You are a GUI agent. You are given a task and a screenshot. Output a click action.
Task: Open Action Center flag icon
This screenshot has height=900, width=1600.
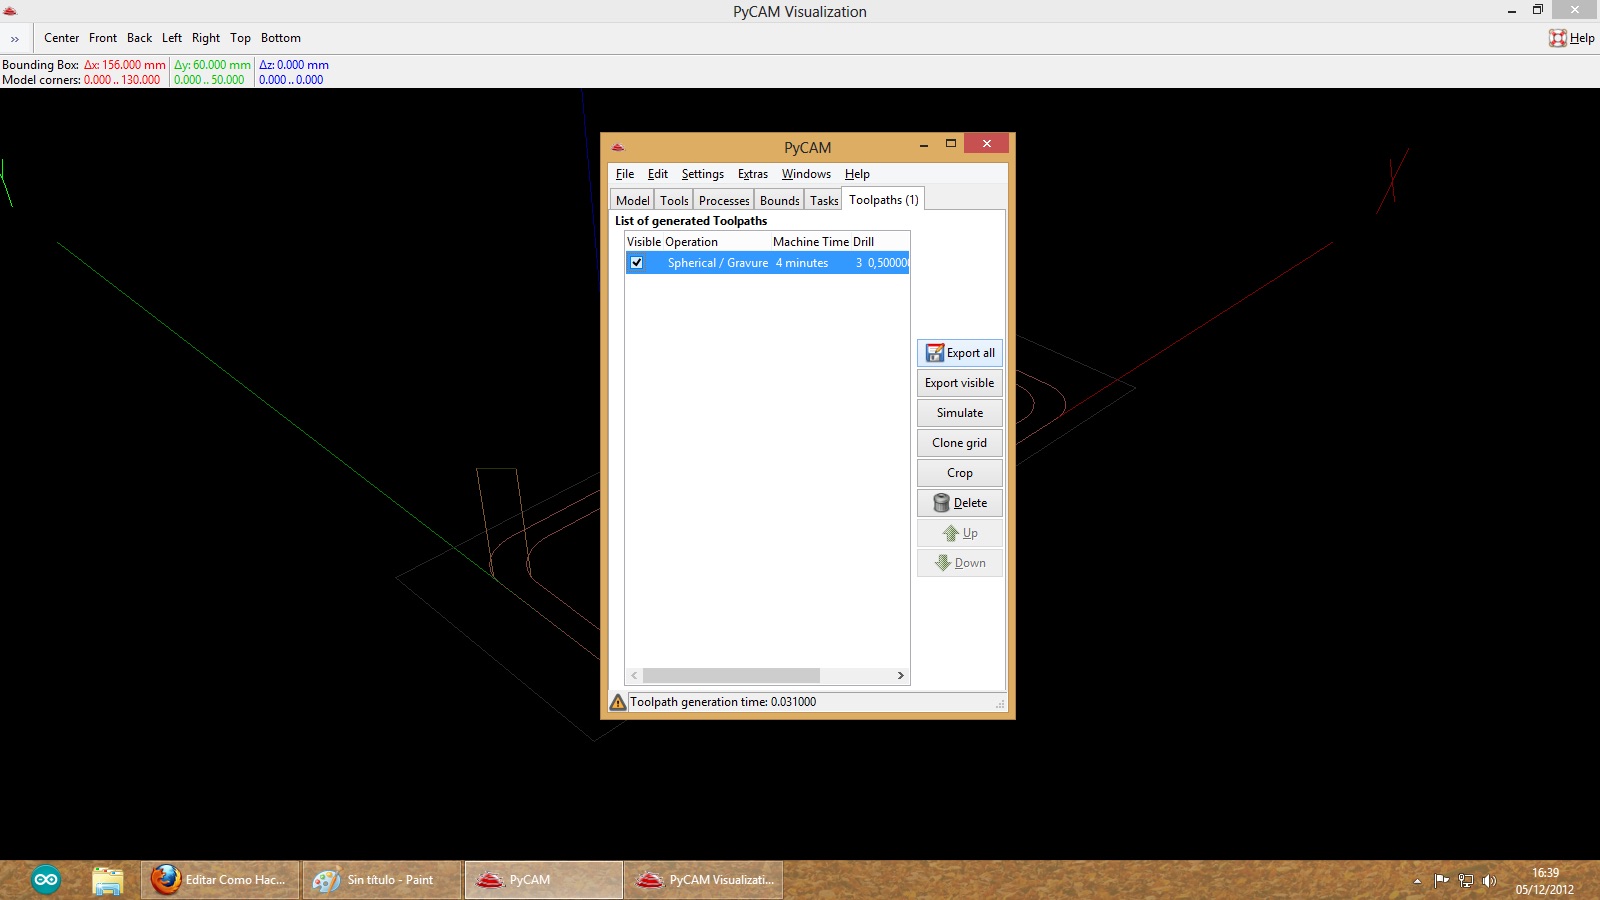pos(1441,881)
